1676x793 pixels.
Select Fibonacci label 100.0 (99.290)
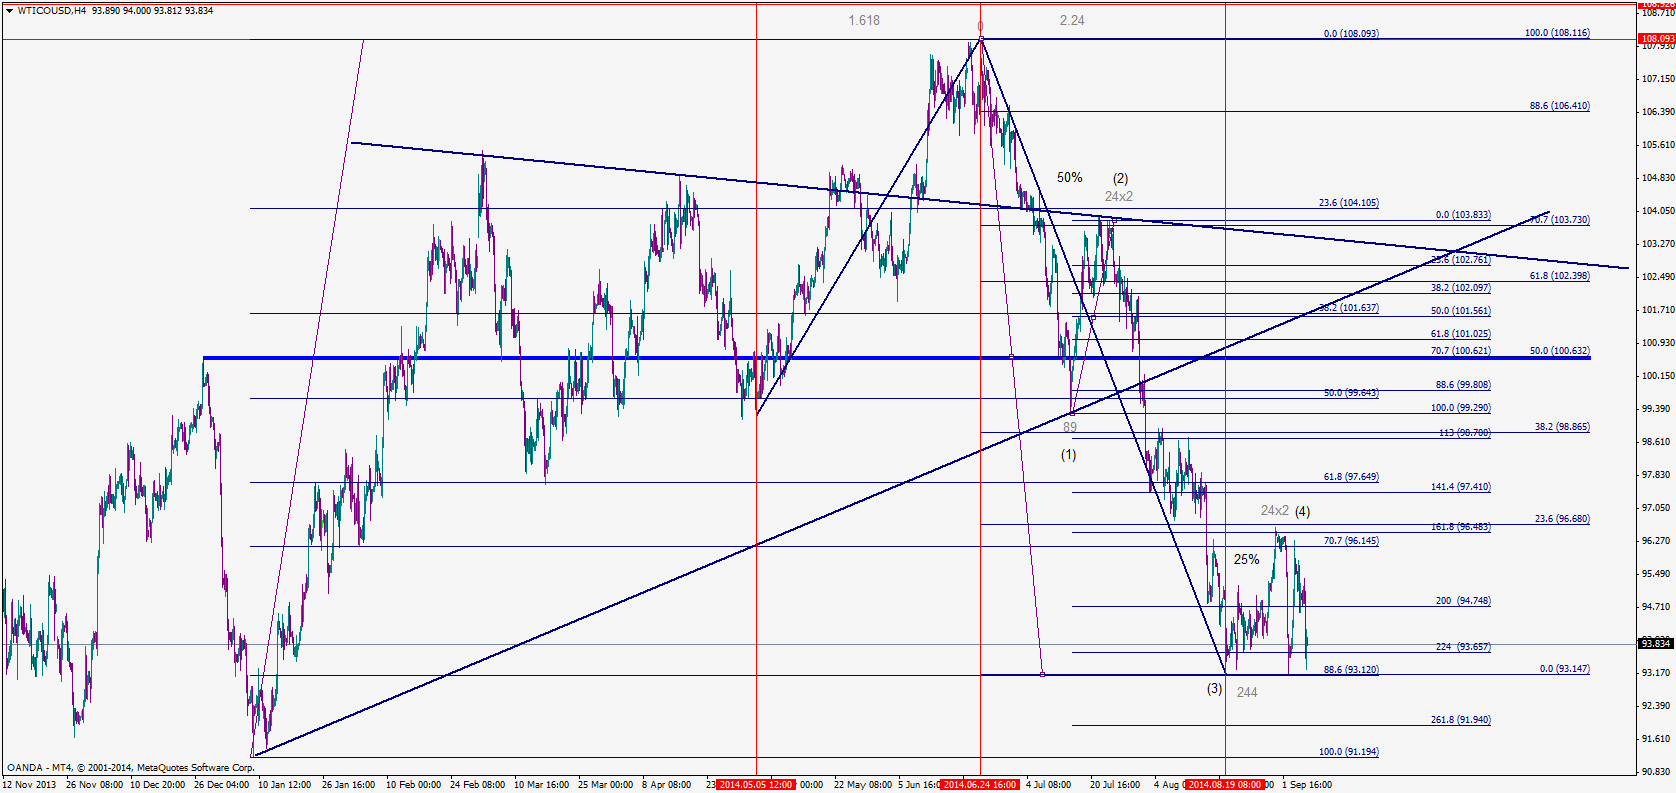(x=1460, y=407)
